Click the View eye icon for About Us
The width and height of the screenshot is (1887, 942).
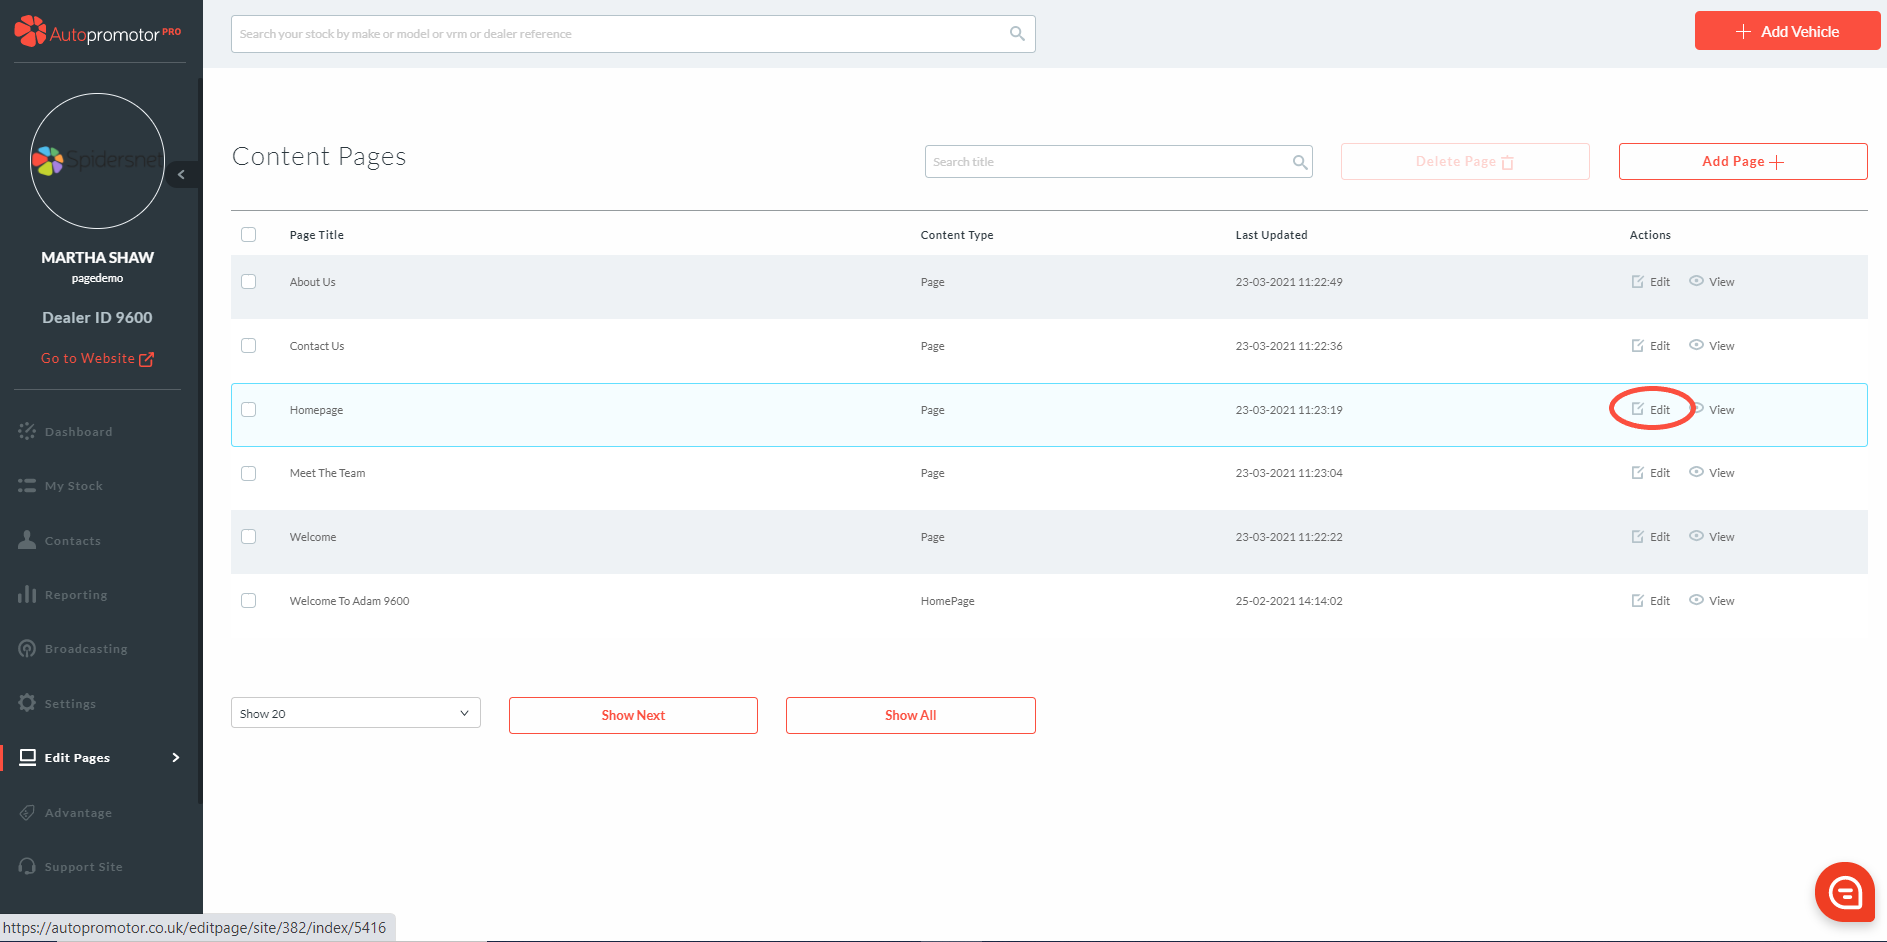pyautogui.click(x=1696, y=281)
